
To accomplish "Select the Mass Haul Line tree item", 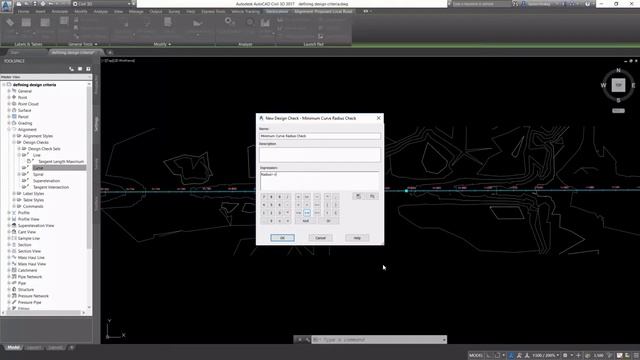I will pos(31,258).
